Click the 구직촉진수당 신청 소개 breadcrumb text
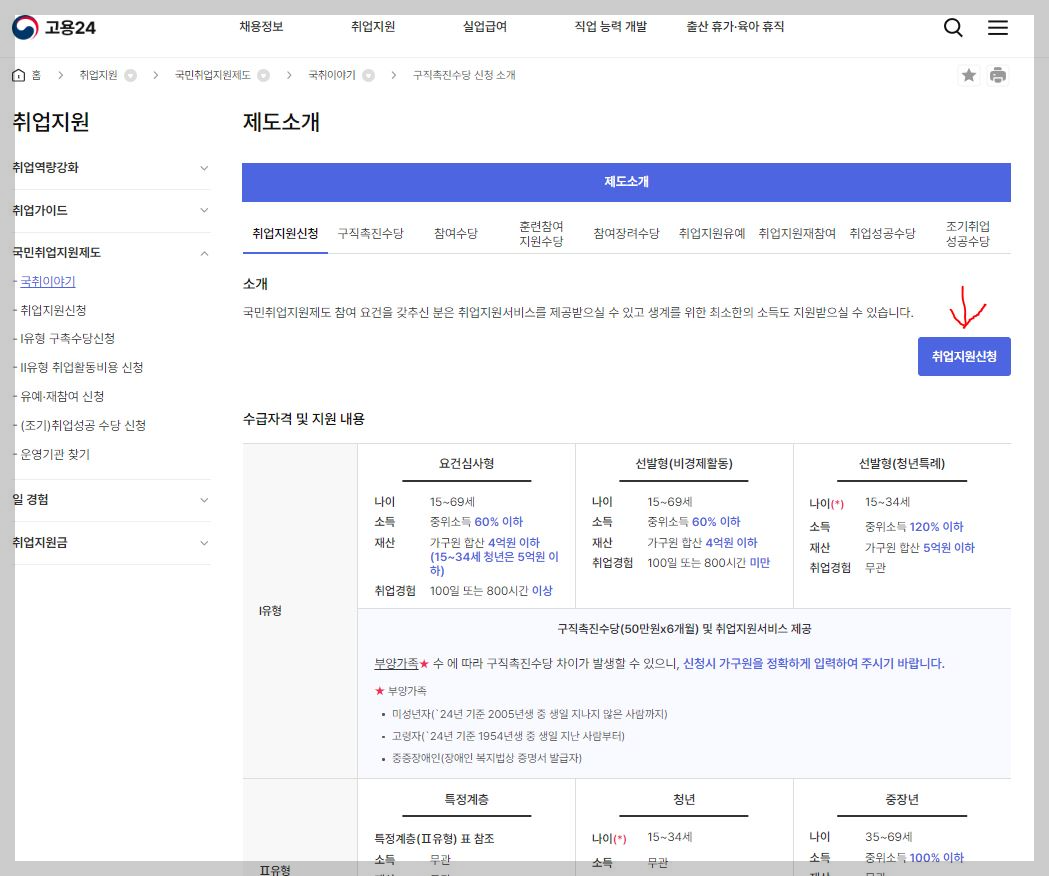 464,75
